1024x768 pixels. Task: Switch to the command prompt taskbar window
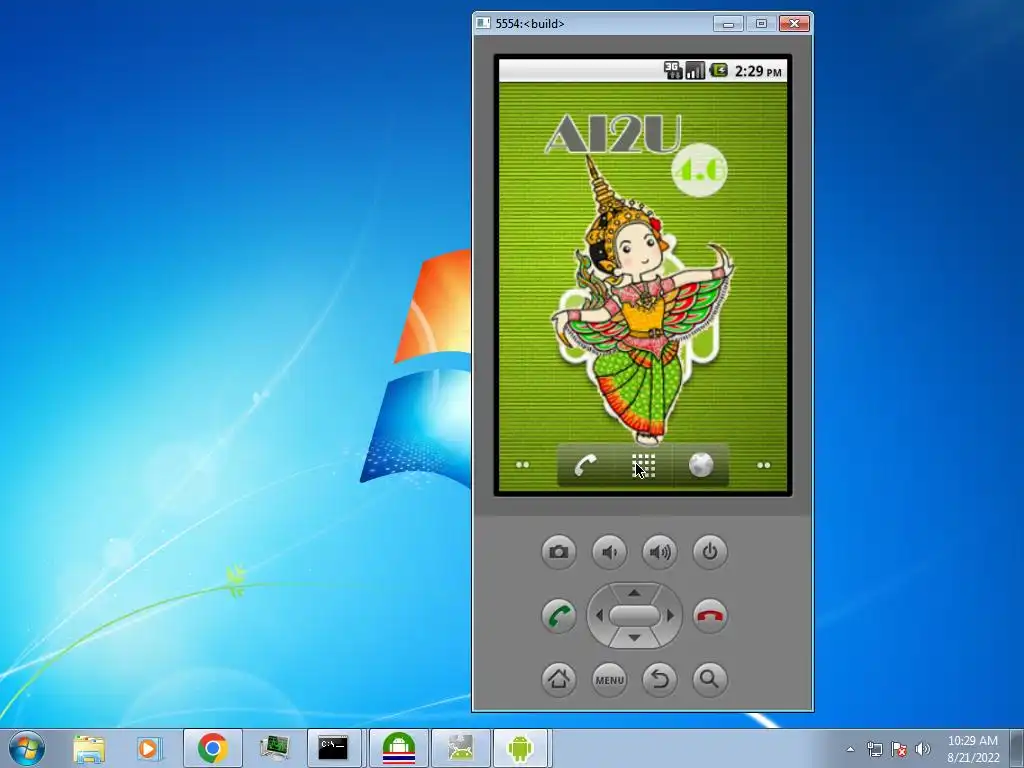(333, 748)
